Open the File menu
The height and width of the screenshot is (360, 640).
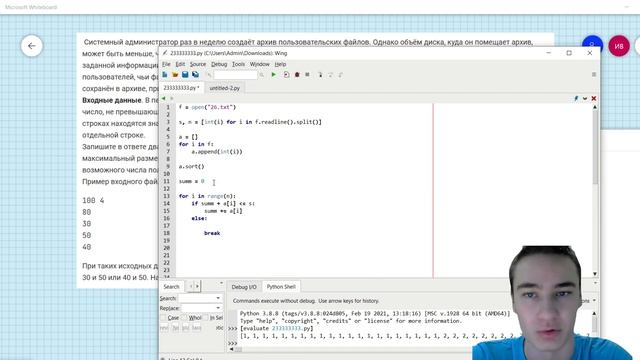pos(166,64)
